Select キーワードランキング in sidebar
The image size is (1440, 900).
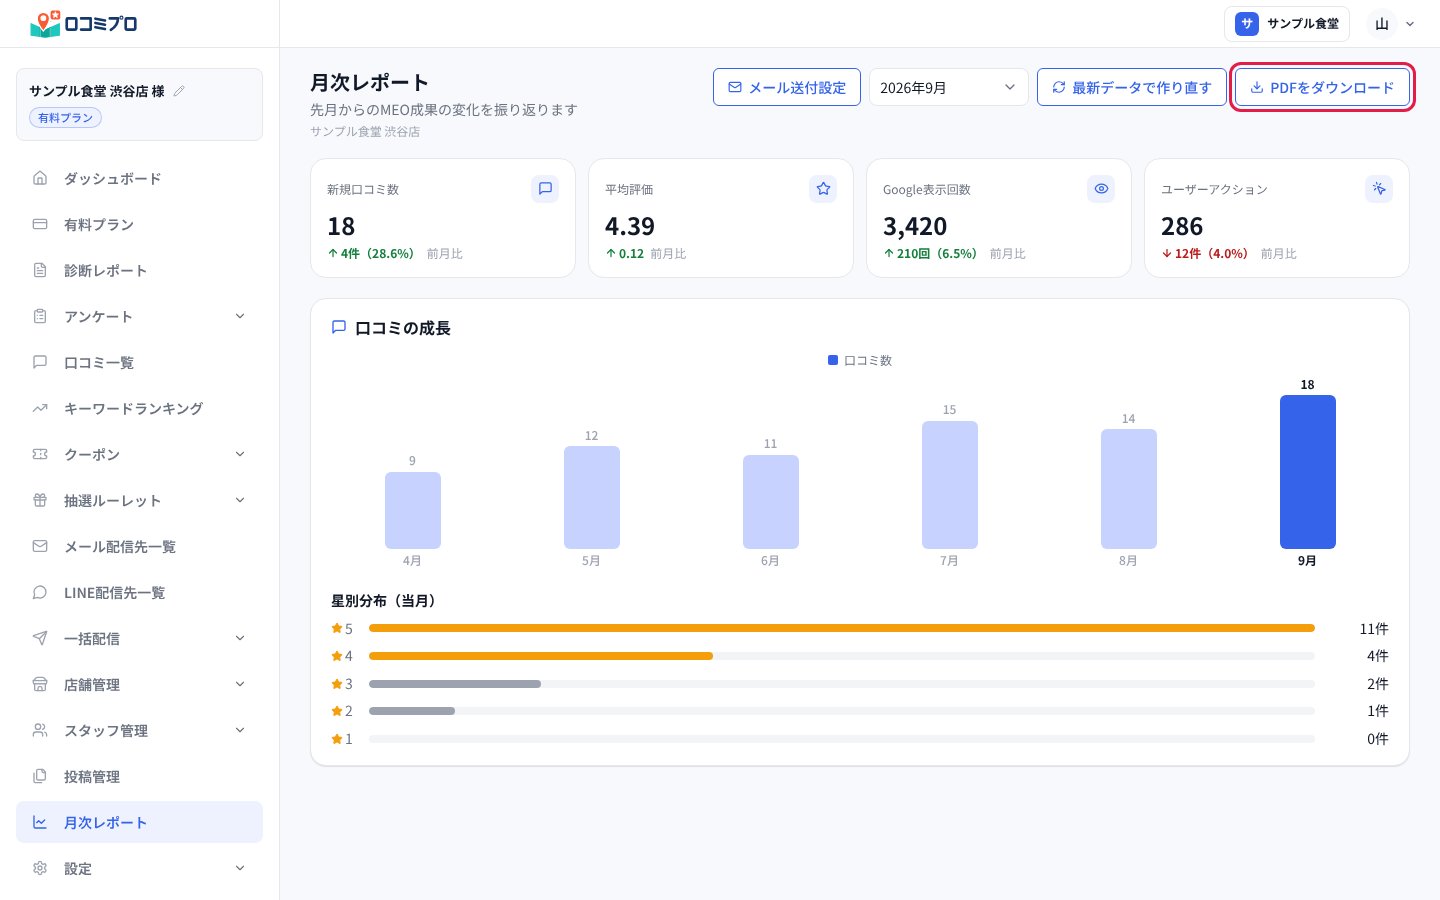coord(139,408)
